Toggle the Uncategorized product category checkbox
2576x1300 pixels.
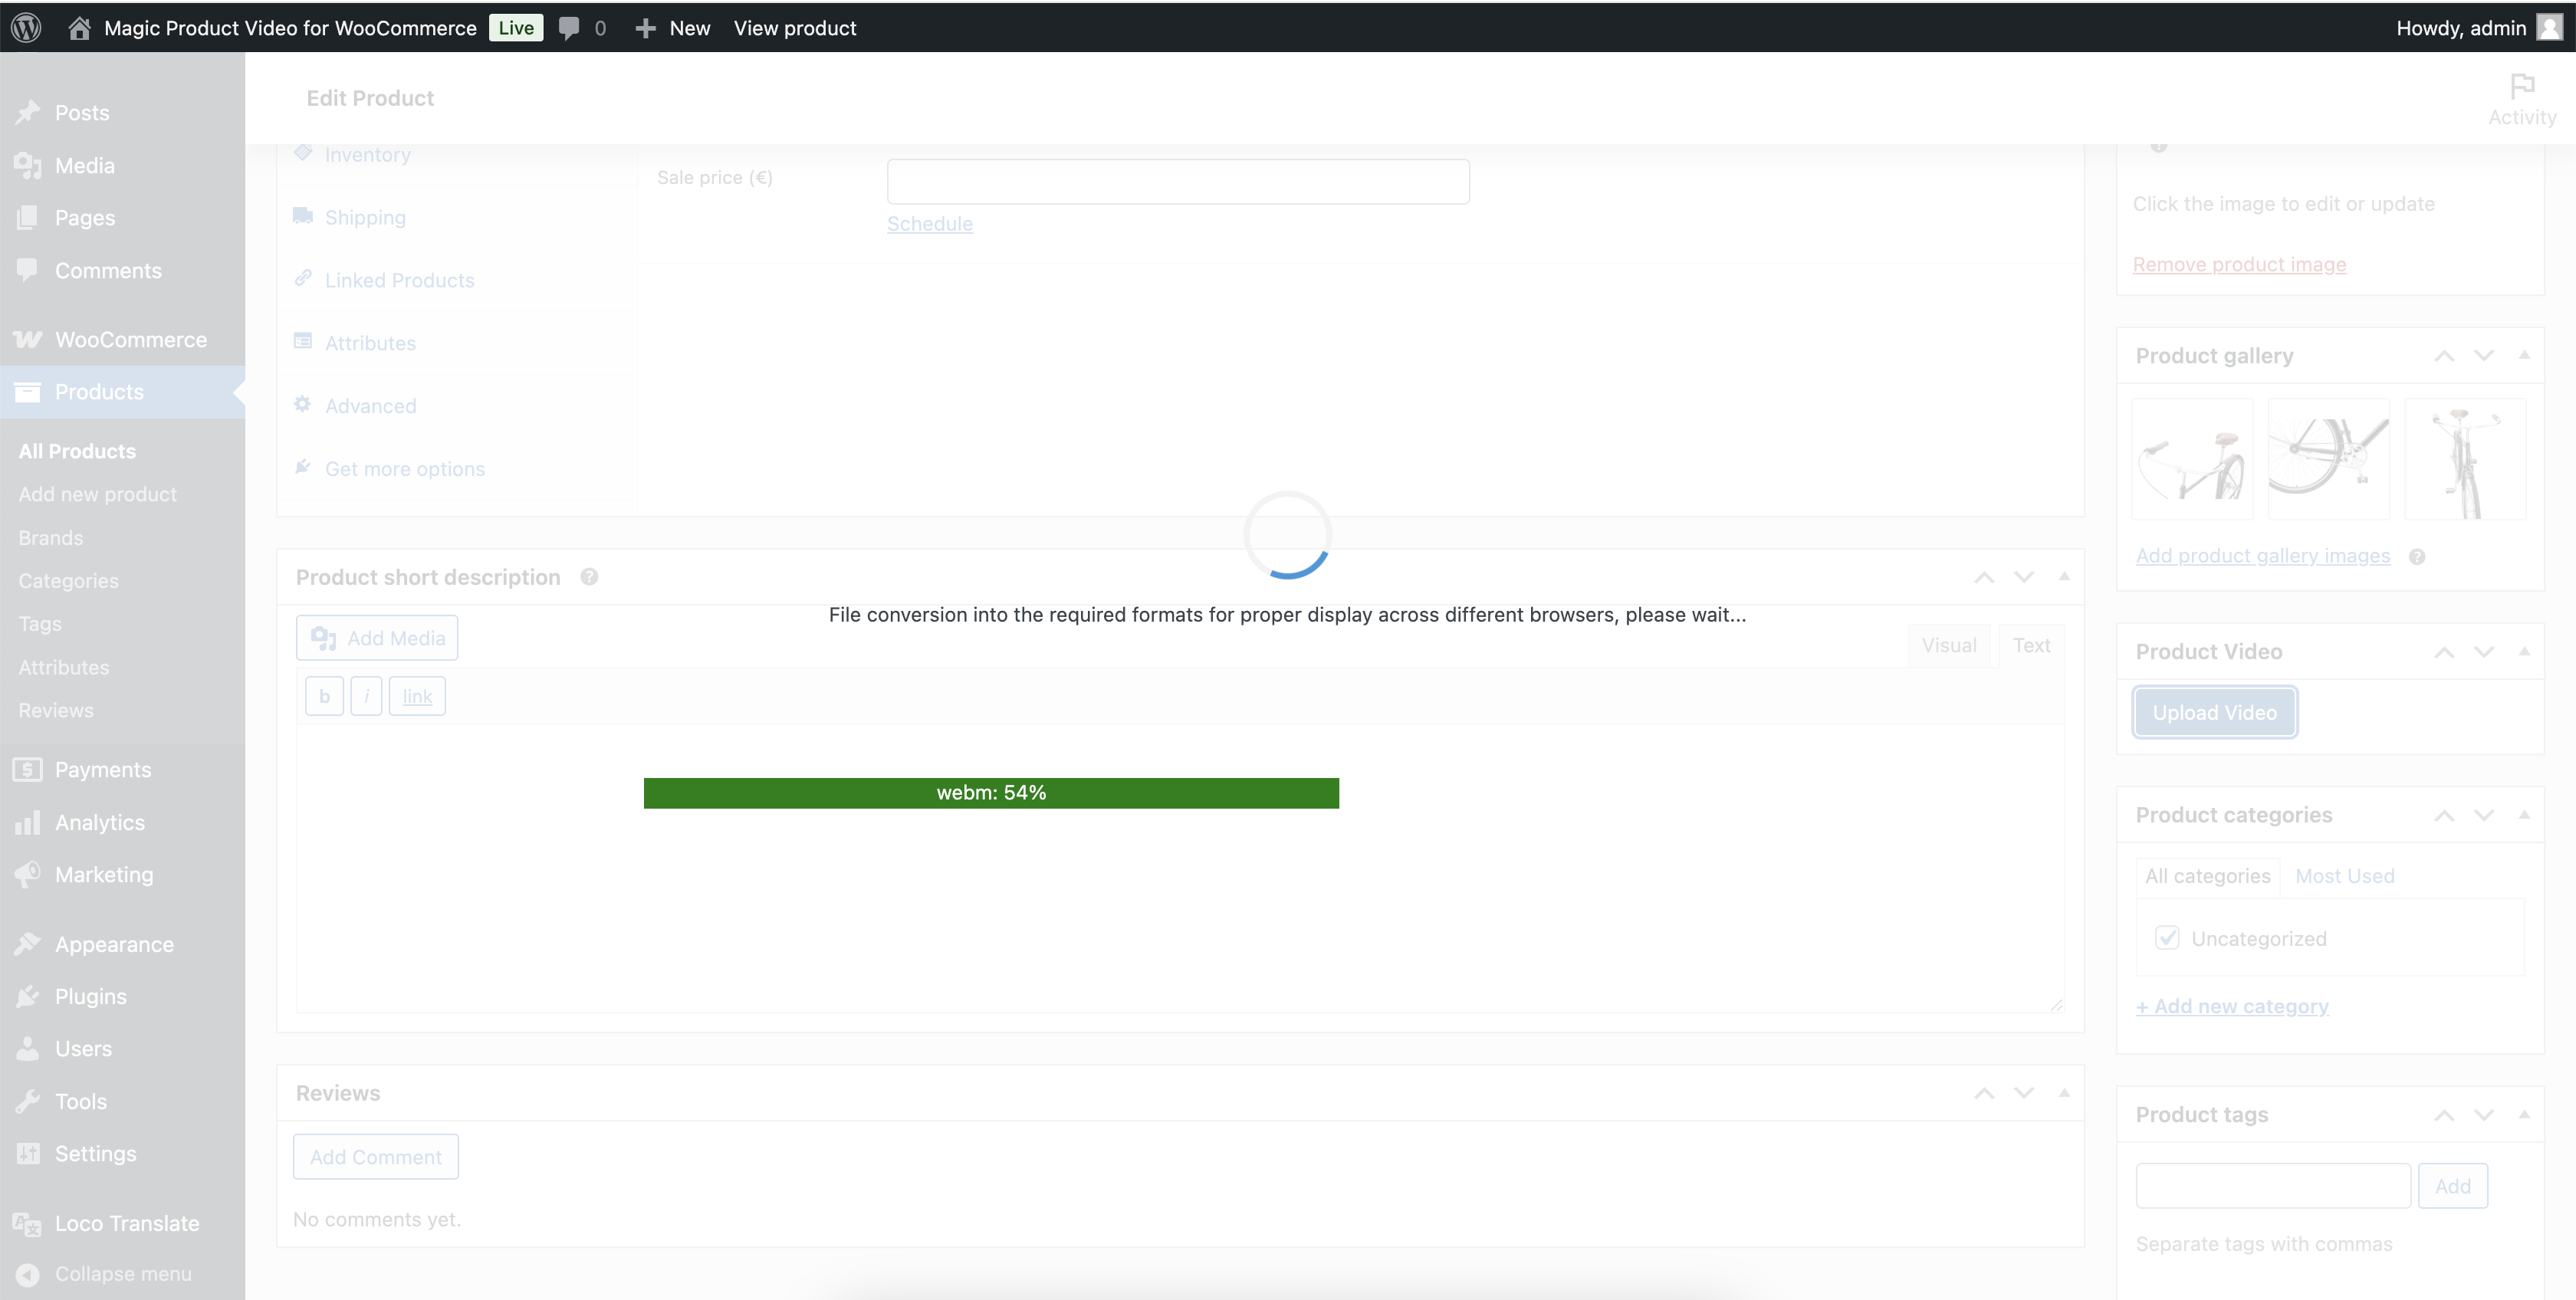click(2167, 938)
